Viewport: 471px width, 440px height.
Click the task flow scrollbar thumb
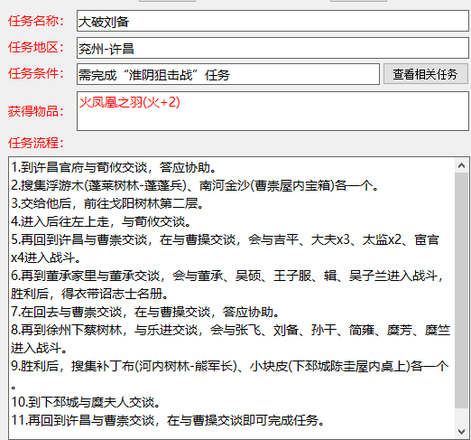coord(461,290)
